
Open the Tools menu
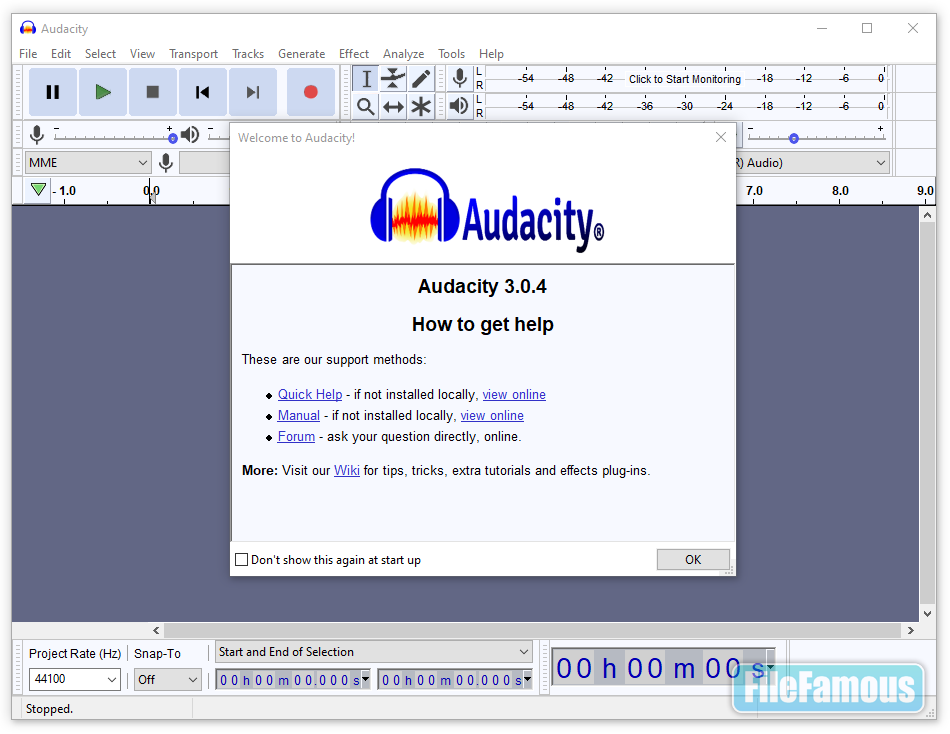[x=451, y=54]
